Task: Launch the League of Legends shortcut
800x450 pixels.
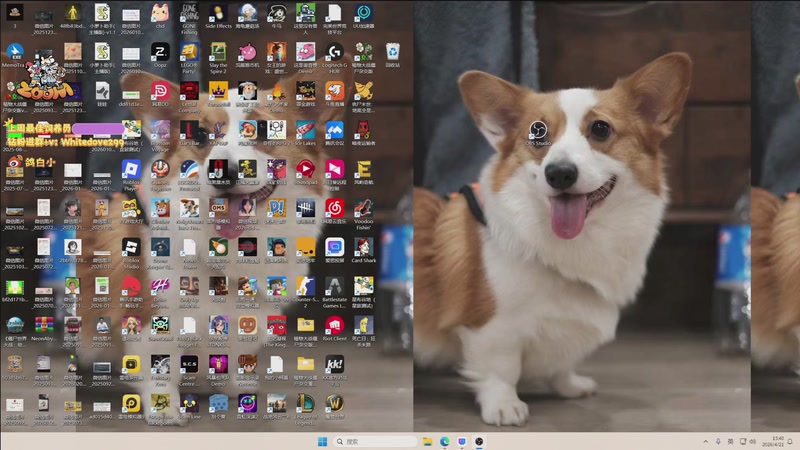Action: click(x=306, y=402)
